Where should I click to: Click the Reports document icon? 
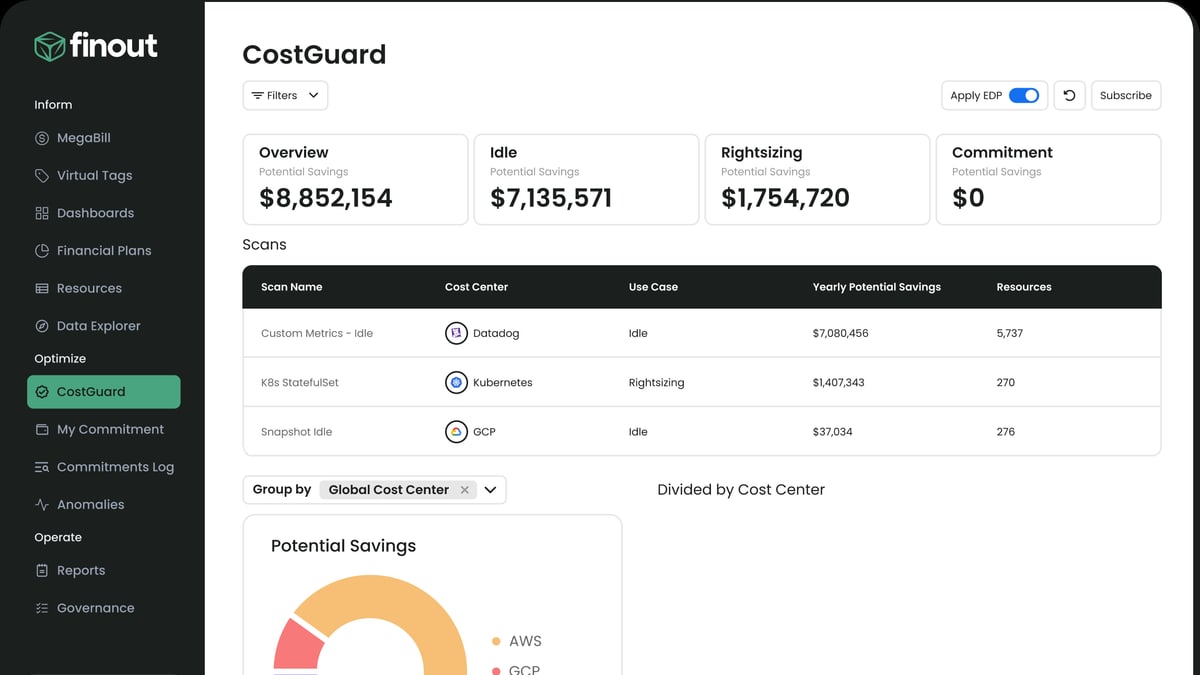coord(42,571)
